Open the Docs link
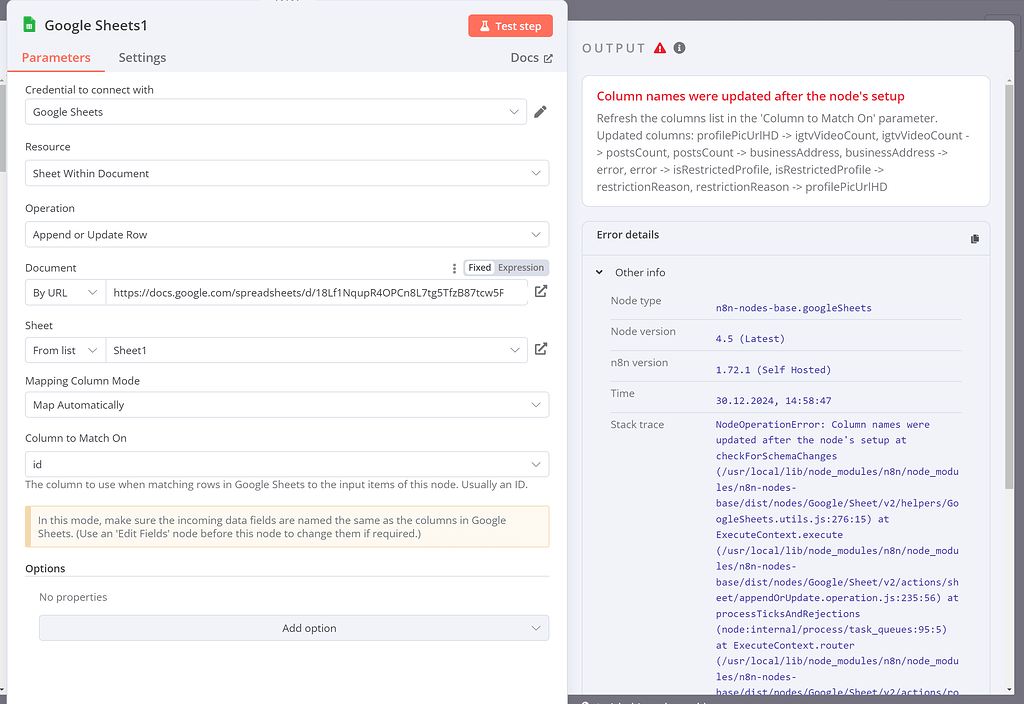1024x704 pixels. click(531, 58)
